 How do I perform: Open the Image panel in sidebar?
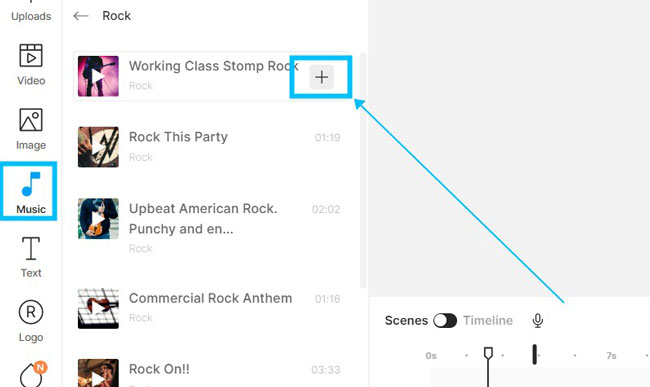31,129
